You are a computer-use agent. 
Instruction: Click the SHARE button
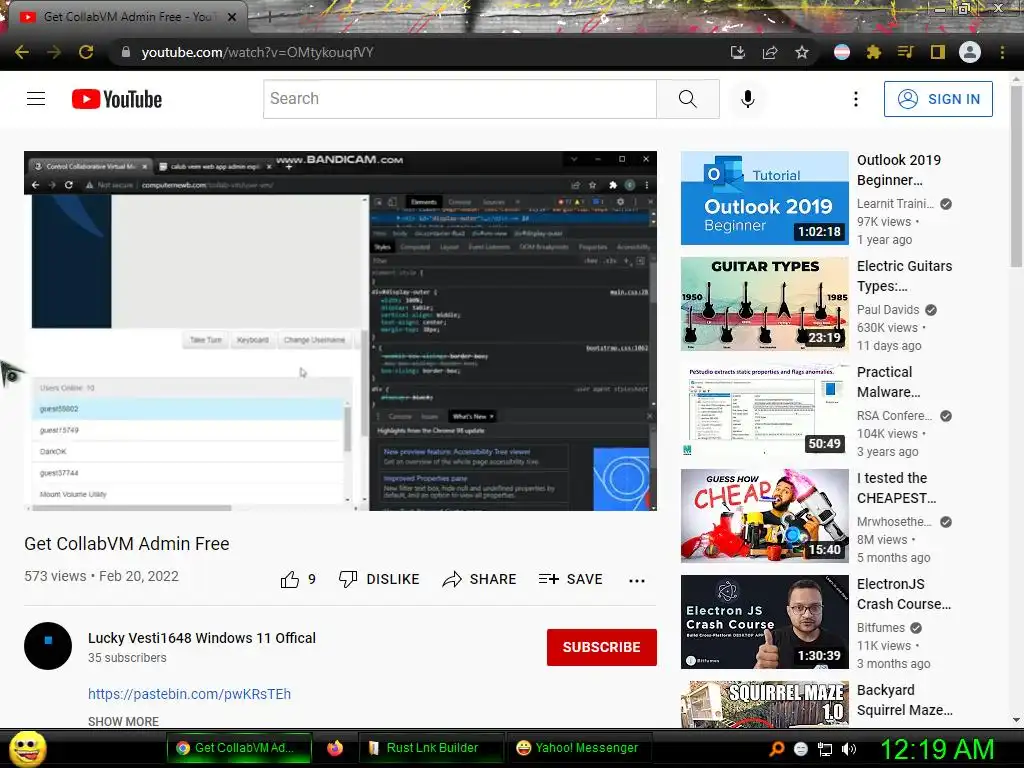[x=479, y=579]
